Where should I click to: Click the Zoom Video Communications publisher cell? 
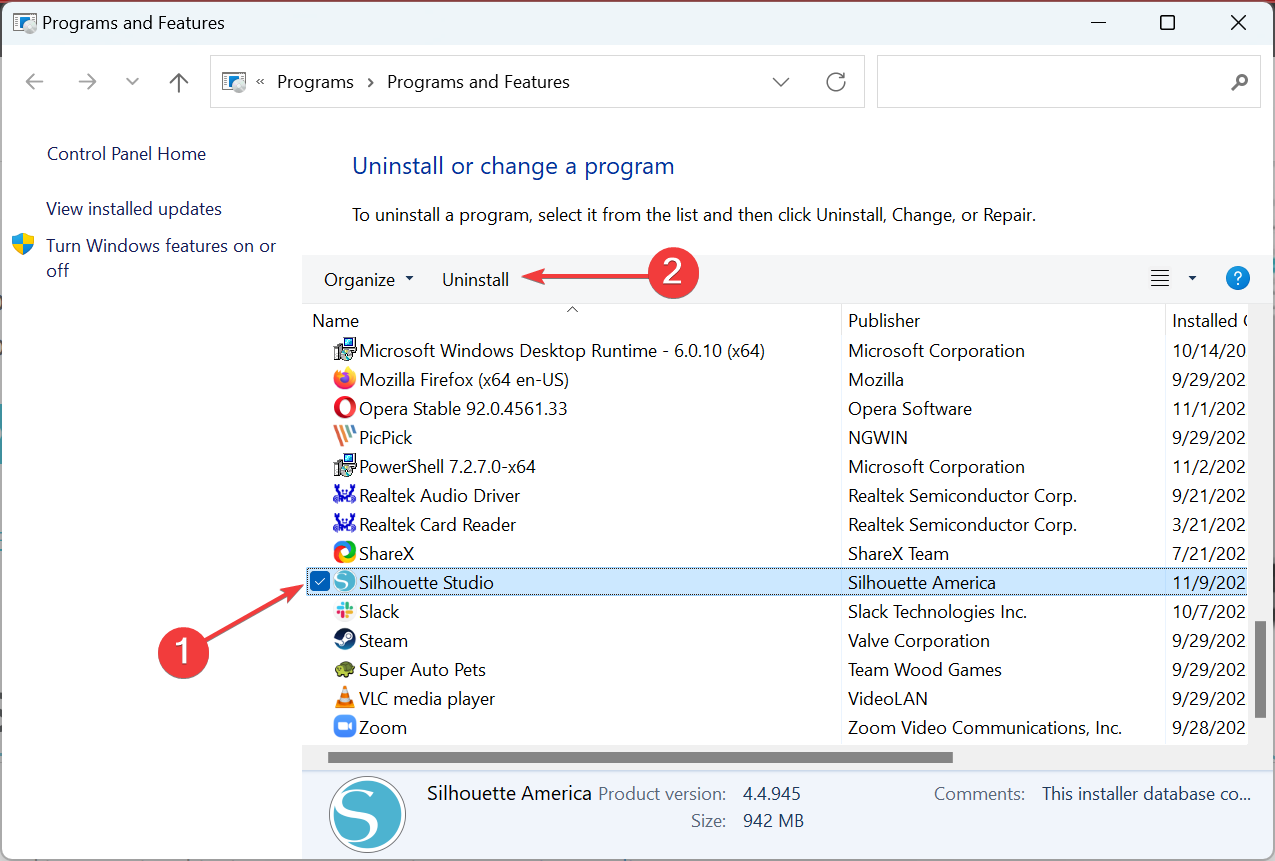(985, 727)
